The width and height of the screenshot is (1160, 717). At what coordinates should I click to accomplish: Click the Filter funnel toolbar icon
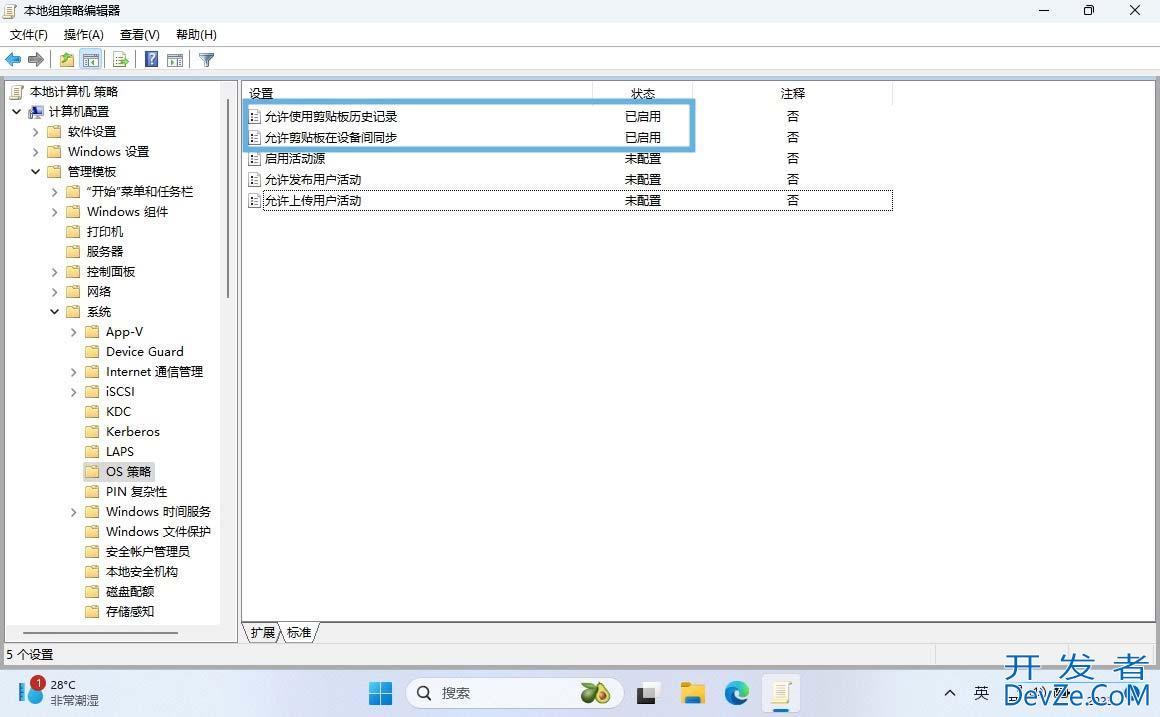point(206,60)
